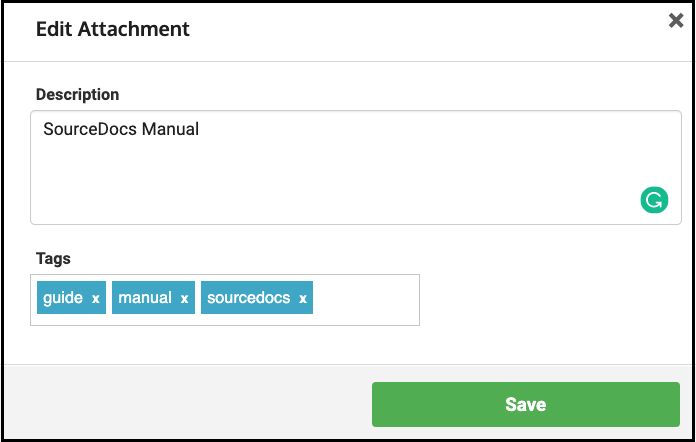The height and width of the screenshot is (442, 696).
Task: Click the Edit Attachment dialog title
Action: click(113, 29)
